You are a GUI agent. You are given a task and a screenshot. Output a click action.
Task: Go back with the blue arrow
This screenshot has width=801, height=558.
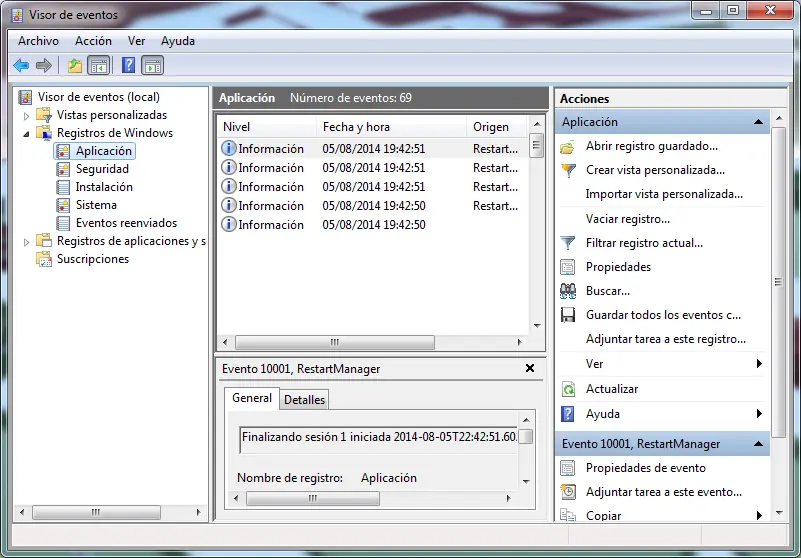tap(21, 65)
